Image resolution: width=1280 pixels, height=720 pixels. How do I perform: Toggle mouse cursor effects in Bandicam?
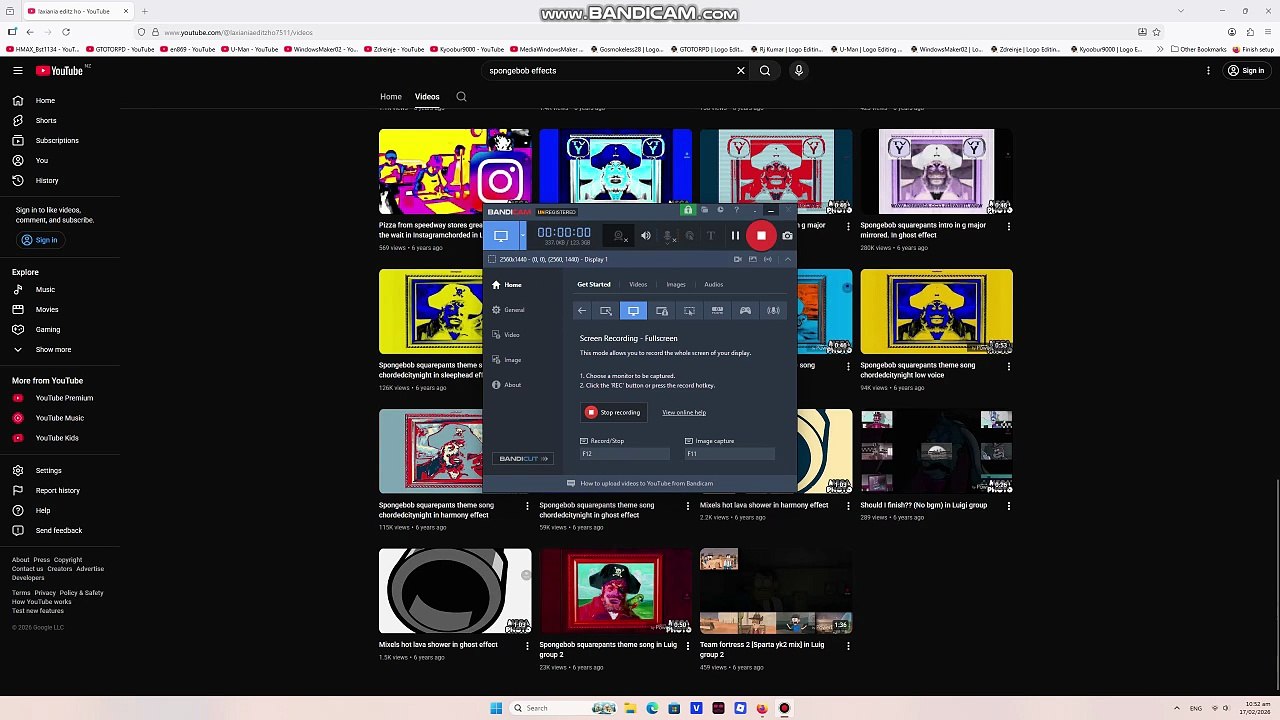click(x=689, y=236)
